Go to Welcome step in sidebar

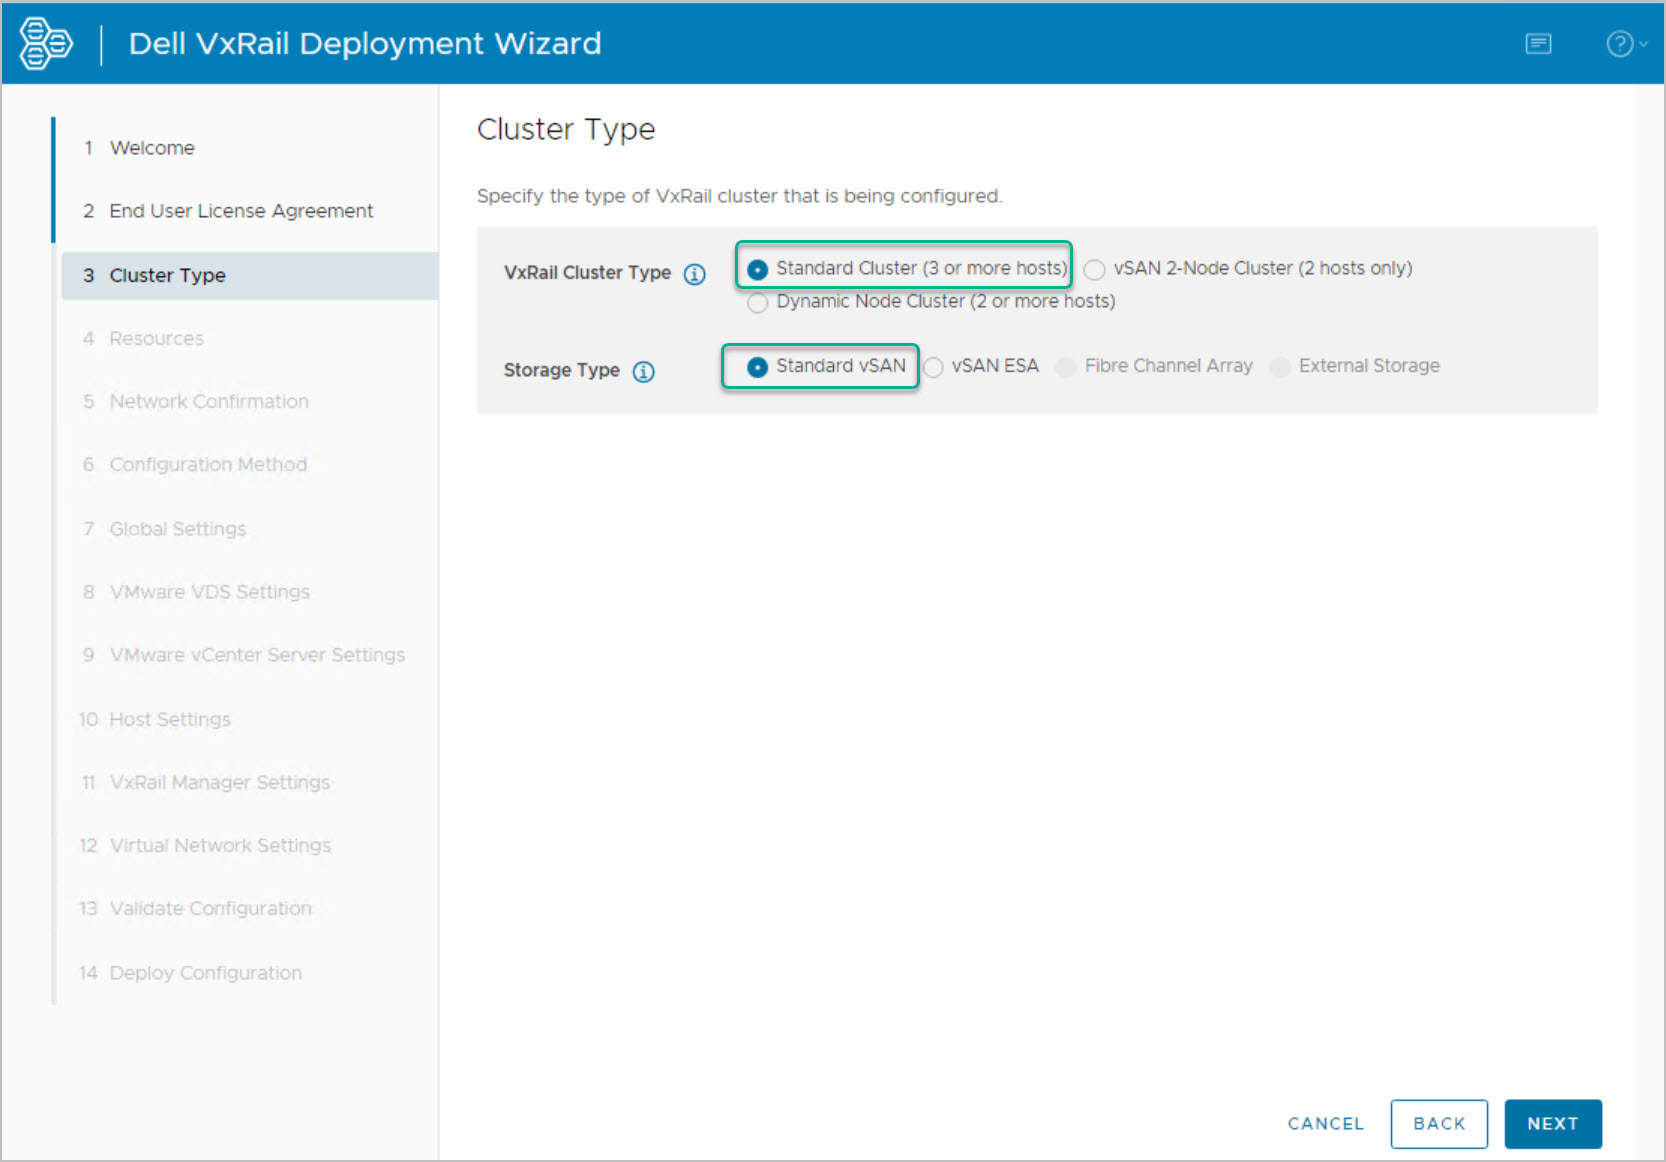pyautogui.click(x=152, y=148)
